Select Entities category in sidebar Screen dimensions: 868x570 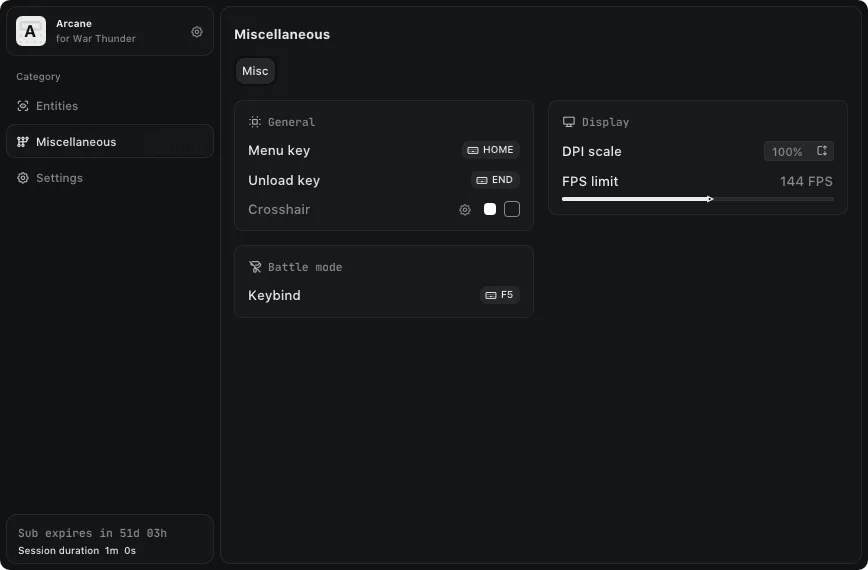point(57,106)
